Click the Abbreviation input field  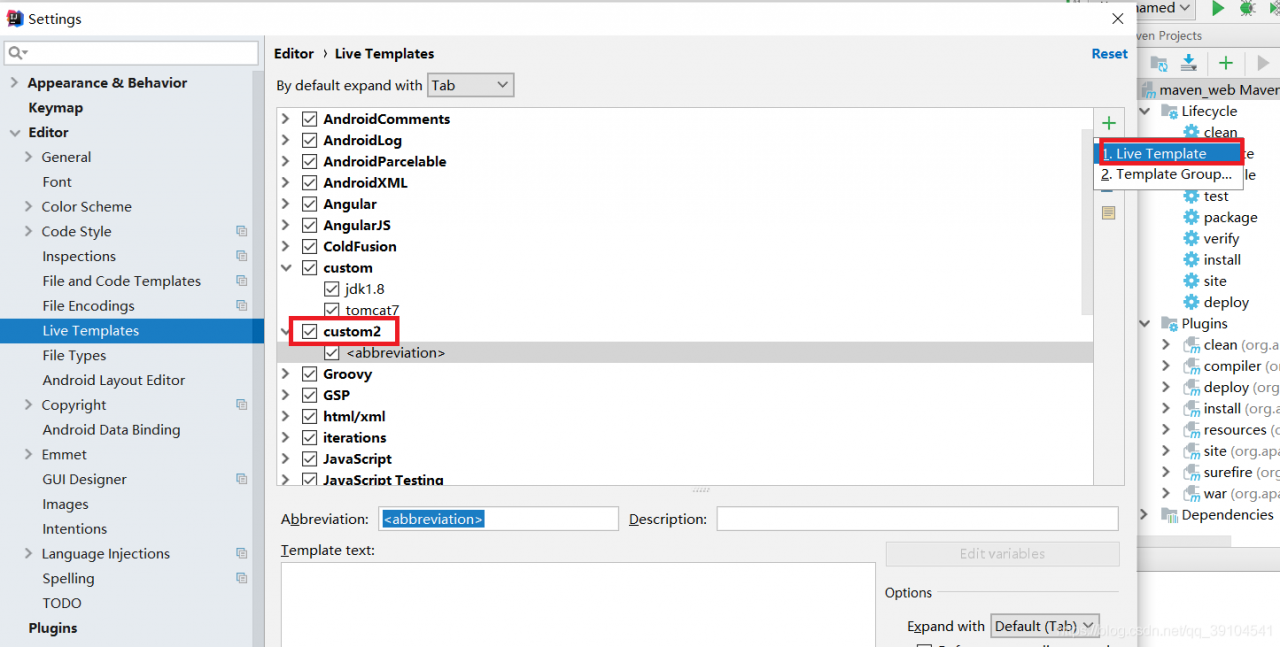498,519
